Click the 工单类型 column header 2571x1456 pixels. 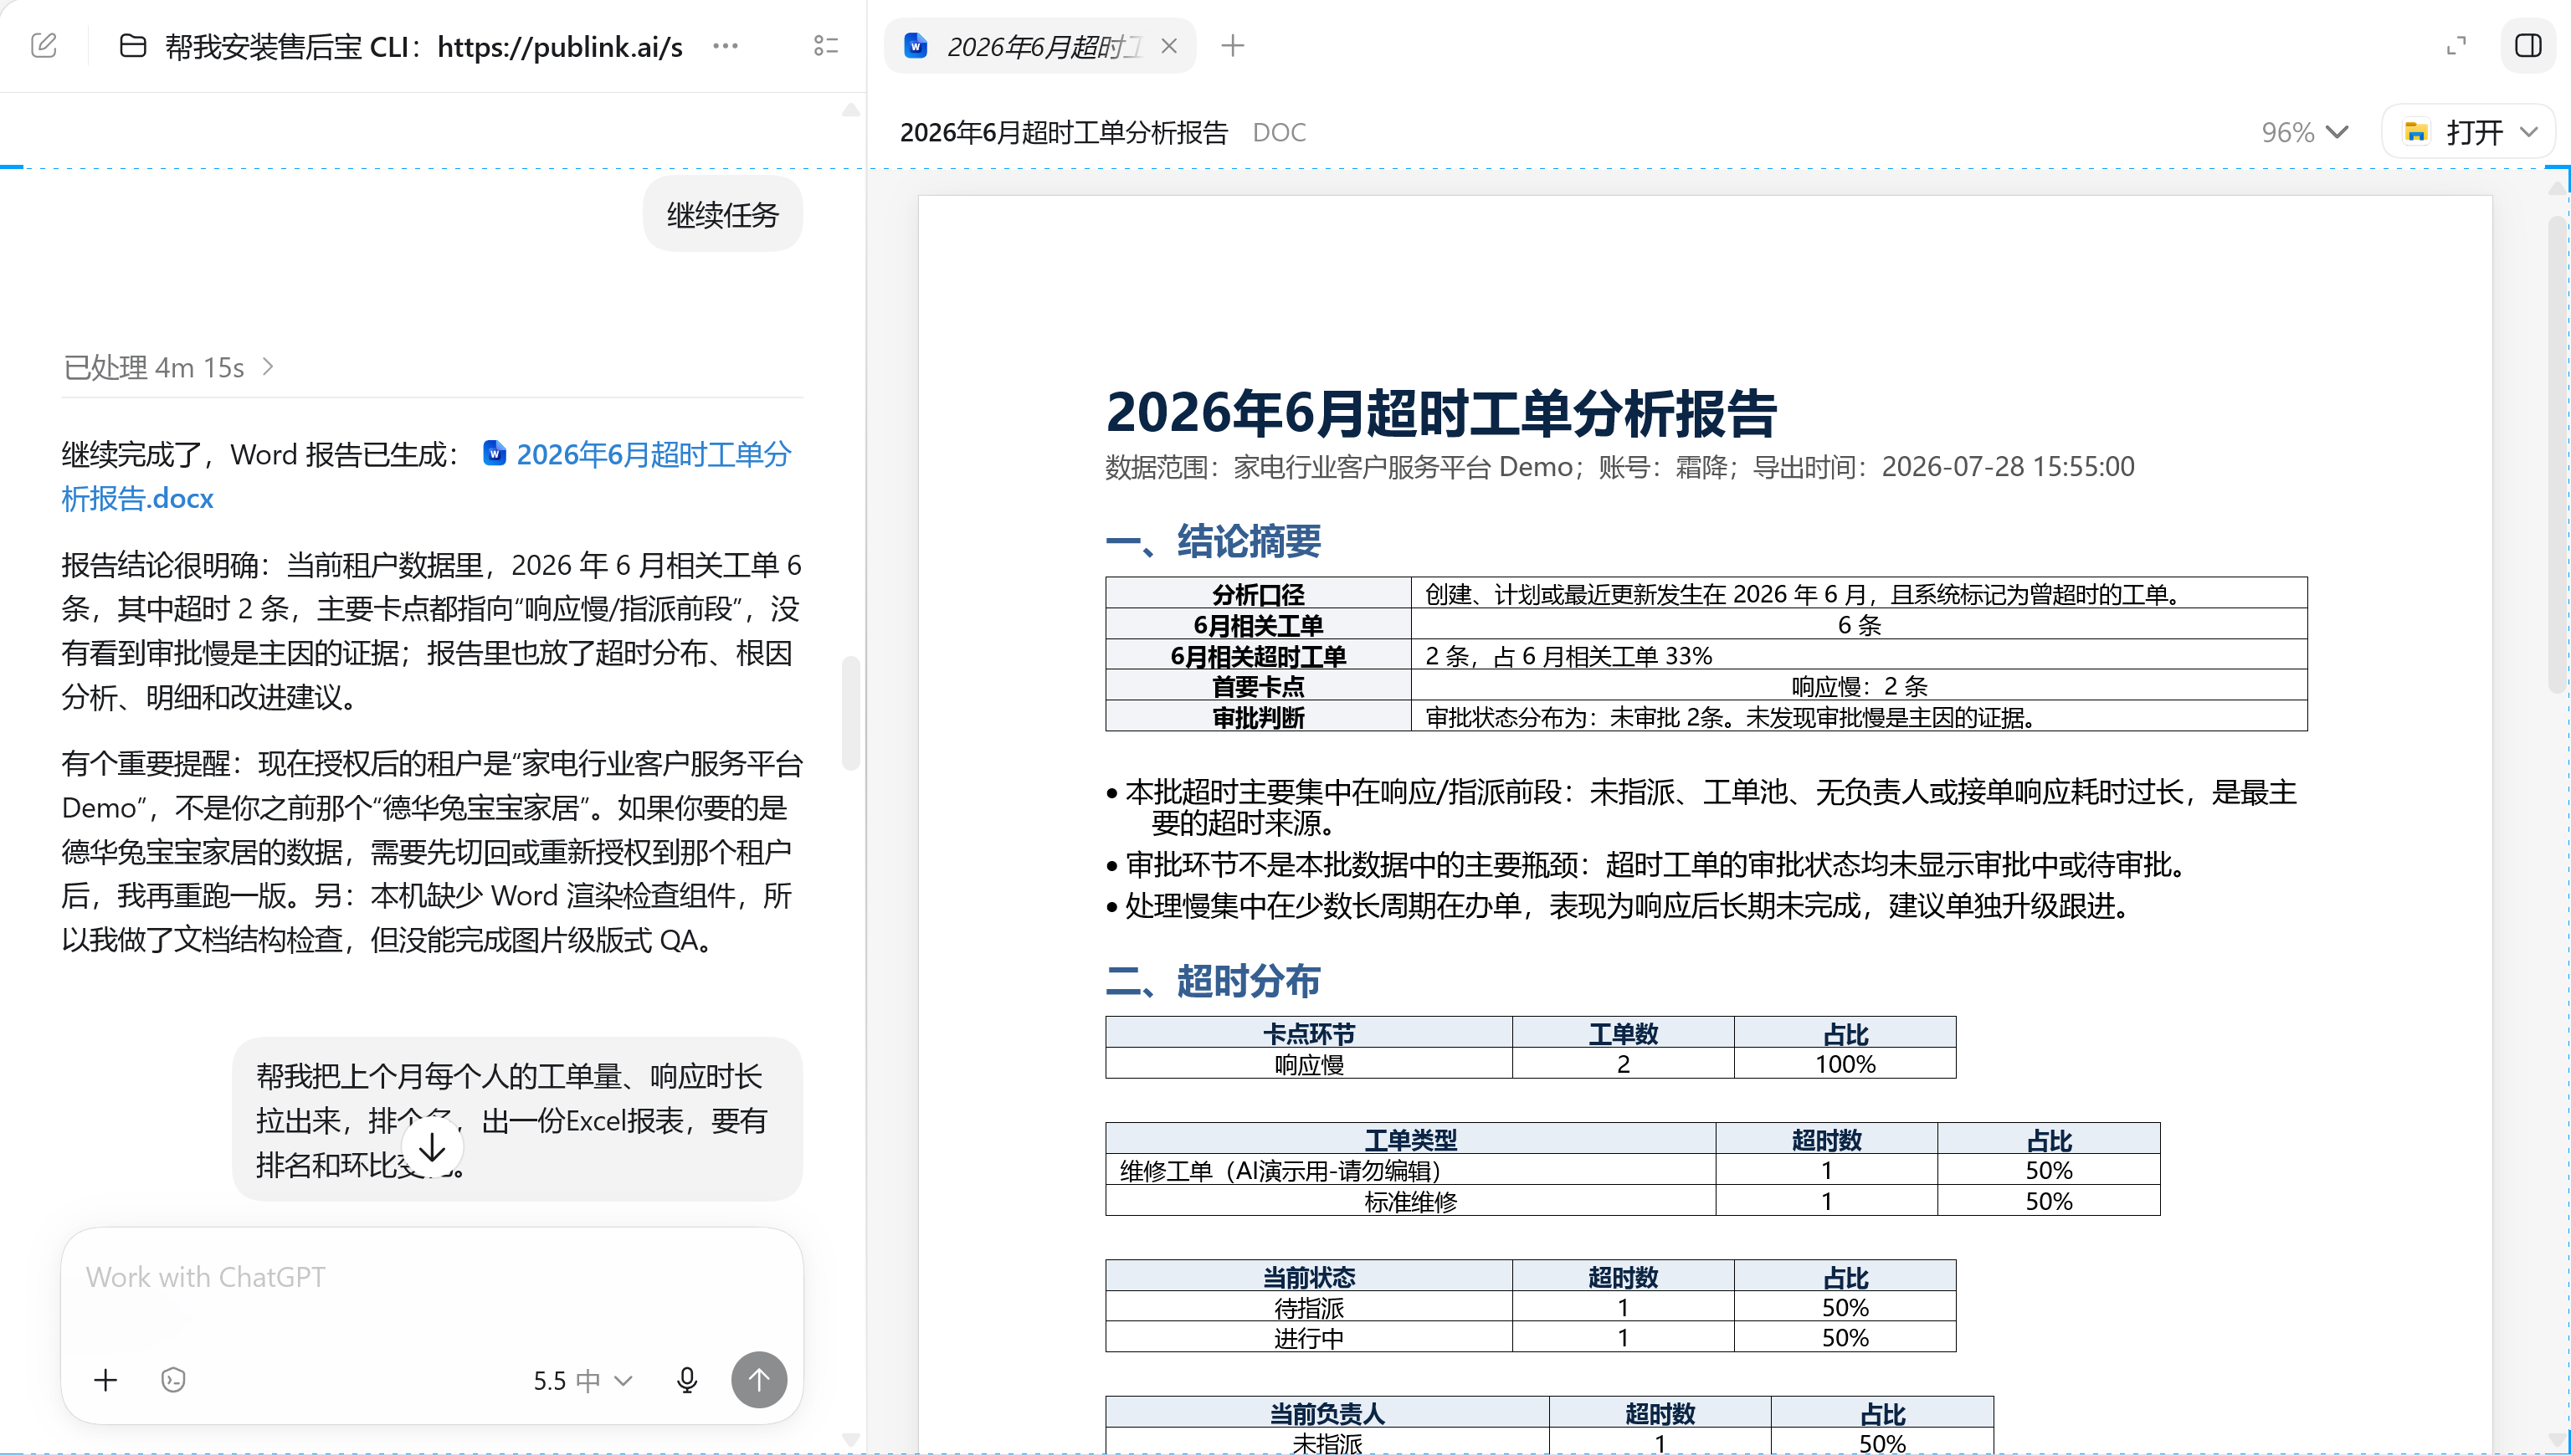pyautogui.click(x=1411, y=1139)
